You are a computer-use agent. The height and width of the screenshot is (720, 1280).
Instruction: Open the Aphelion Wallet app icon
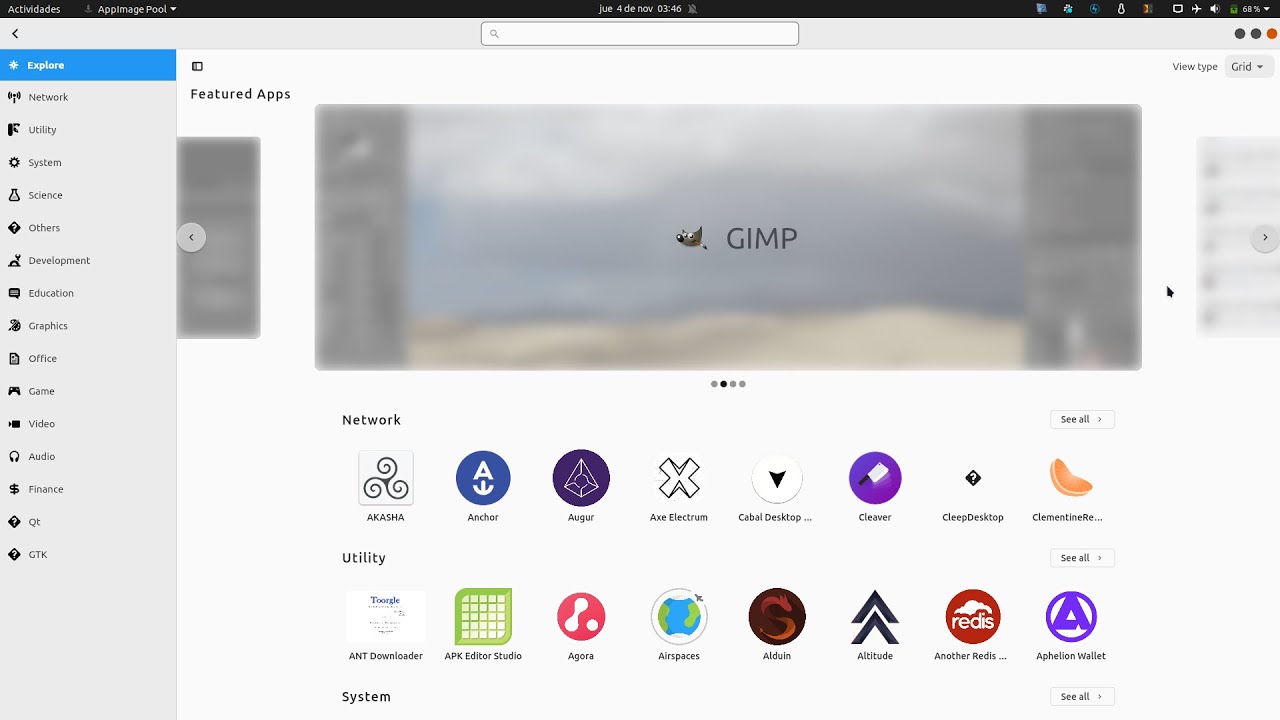pos(1071,617)
